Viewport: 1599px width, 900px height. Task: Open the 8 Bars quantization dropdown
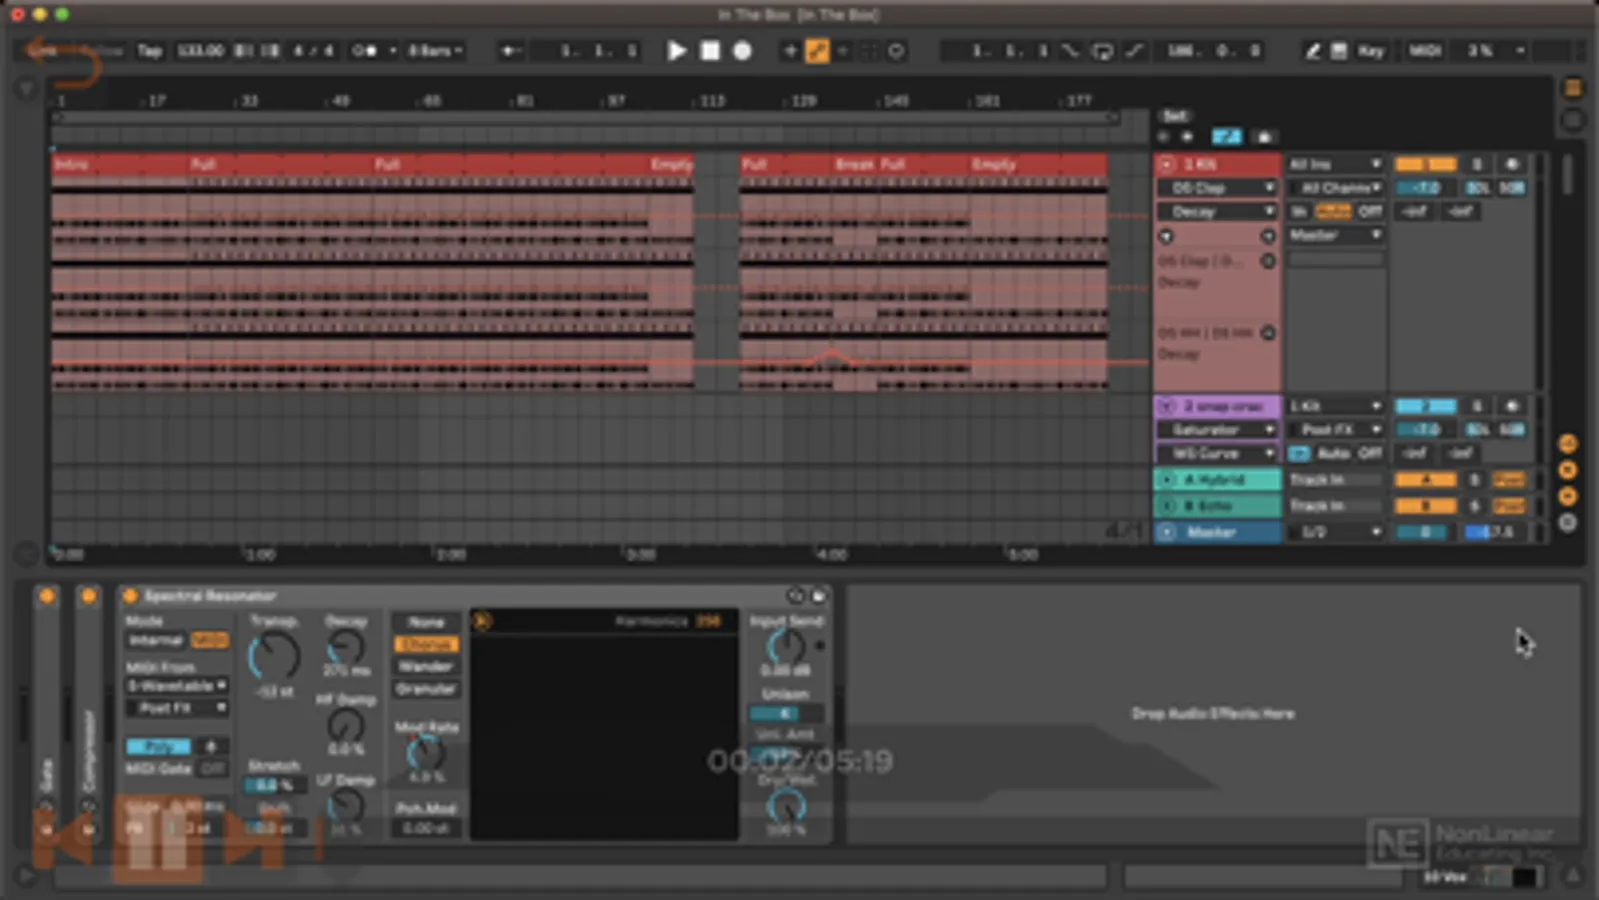(x=435, y=51)
